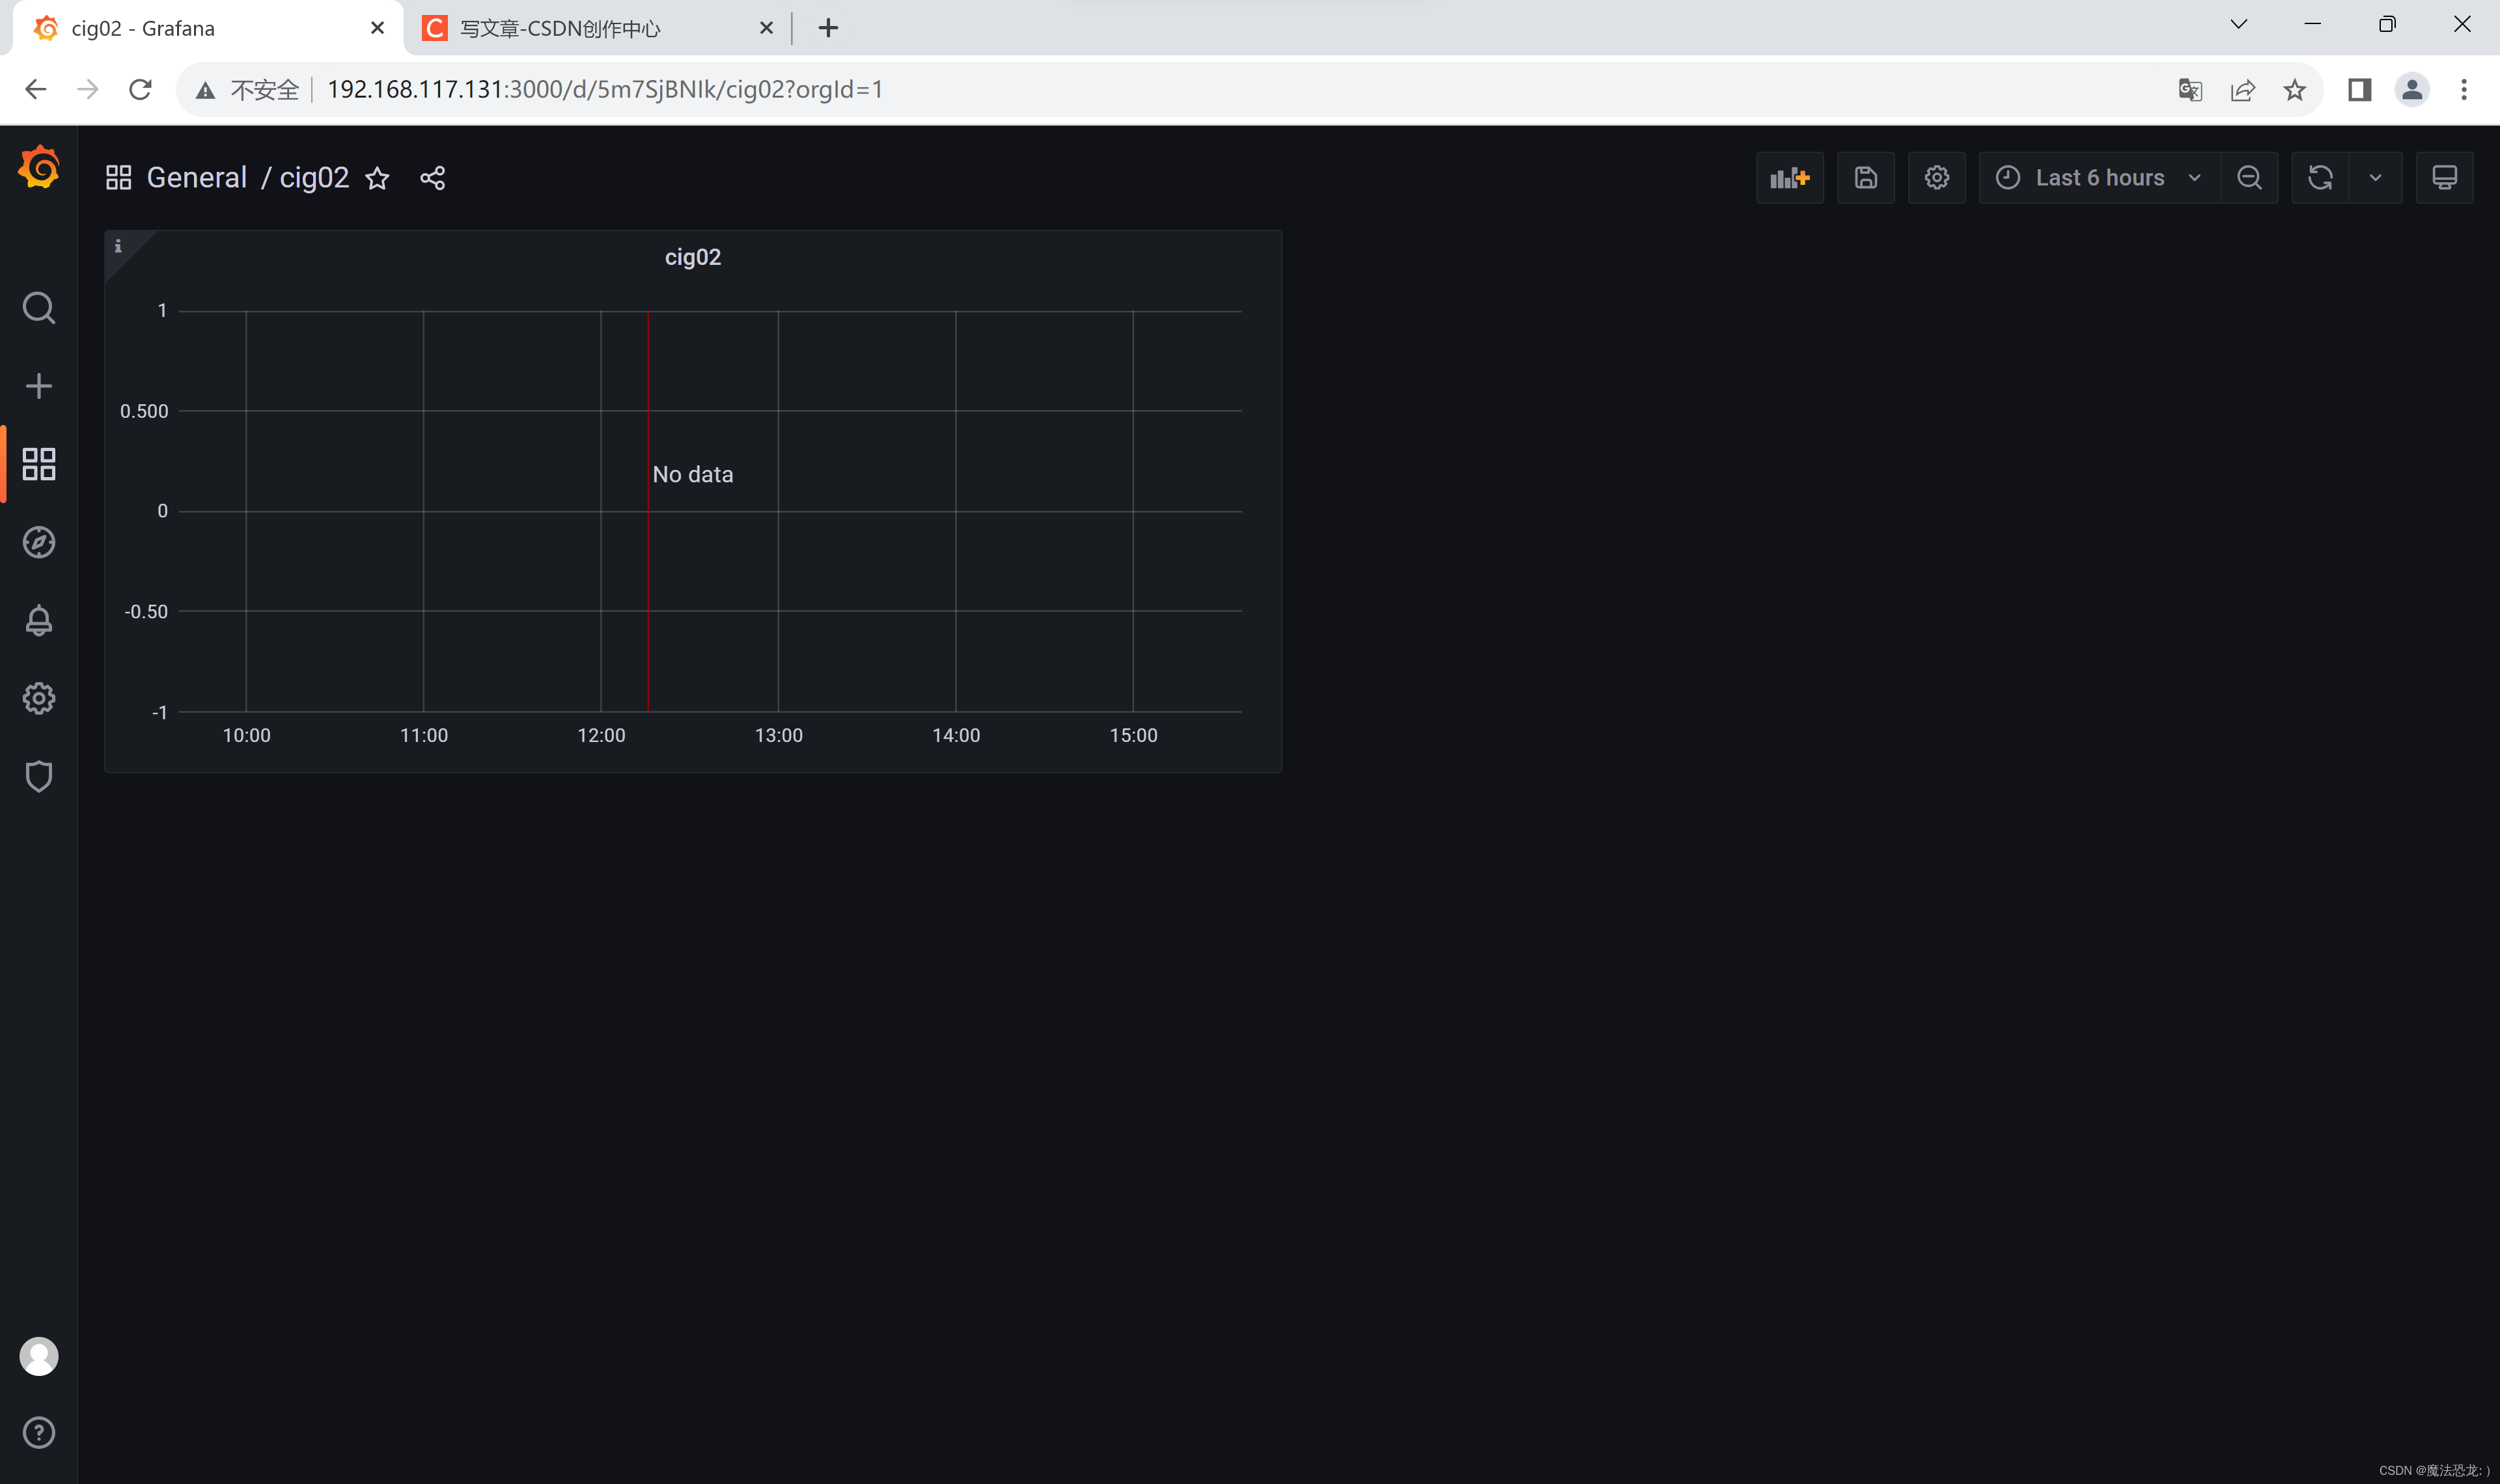Bookmark this page star icon

pyautogui.click(x=2295, y=90)
